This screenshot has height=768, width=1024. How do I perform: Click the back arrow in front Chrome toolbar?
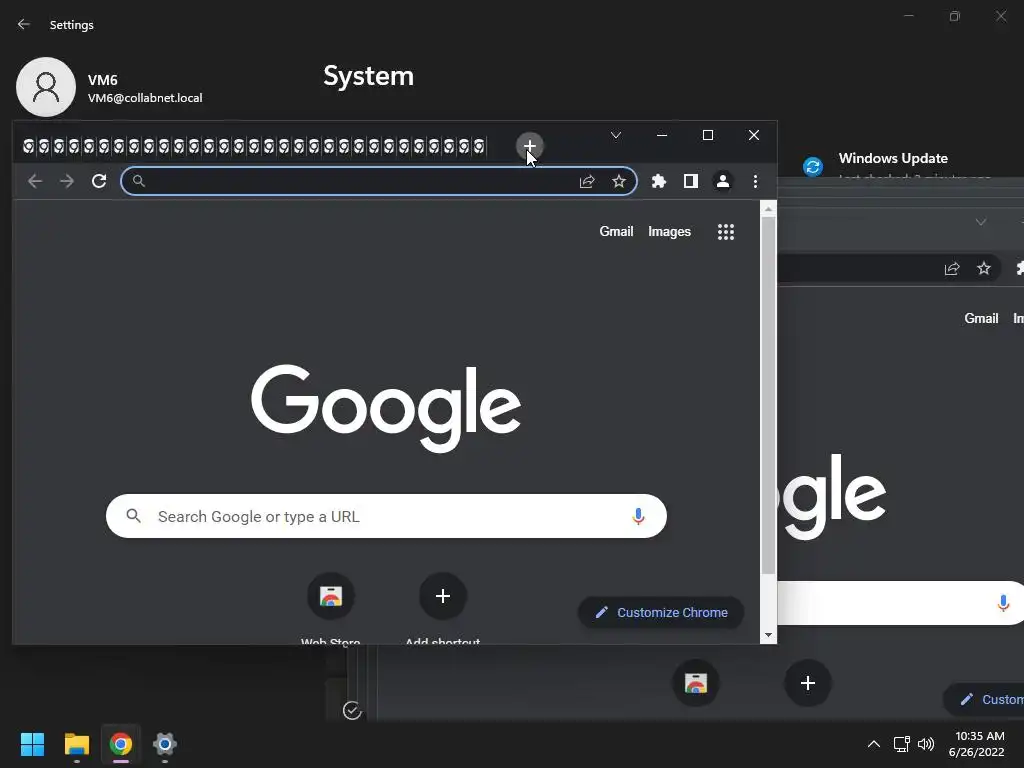tap(35, 181)
